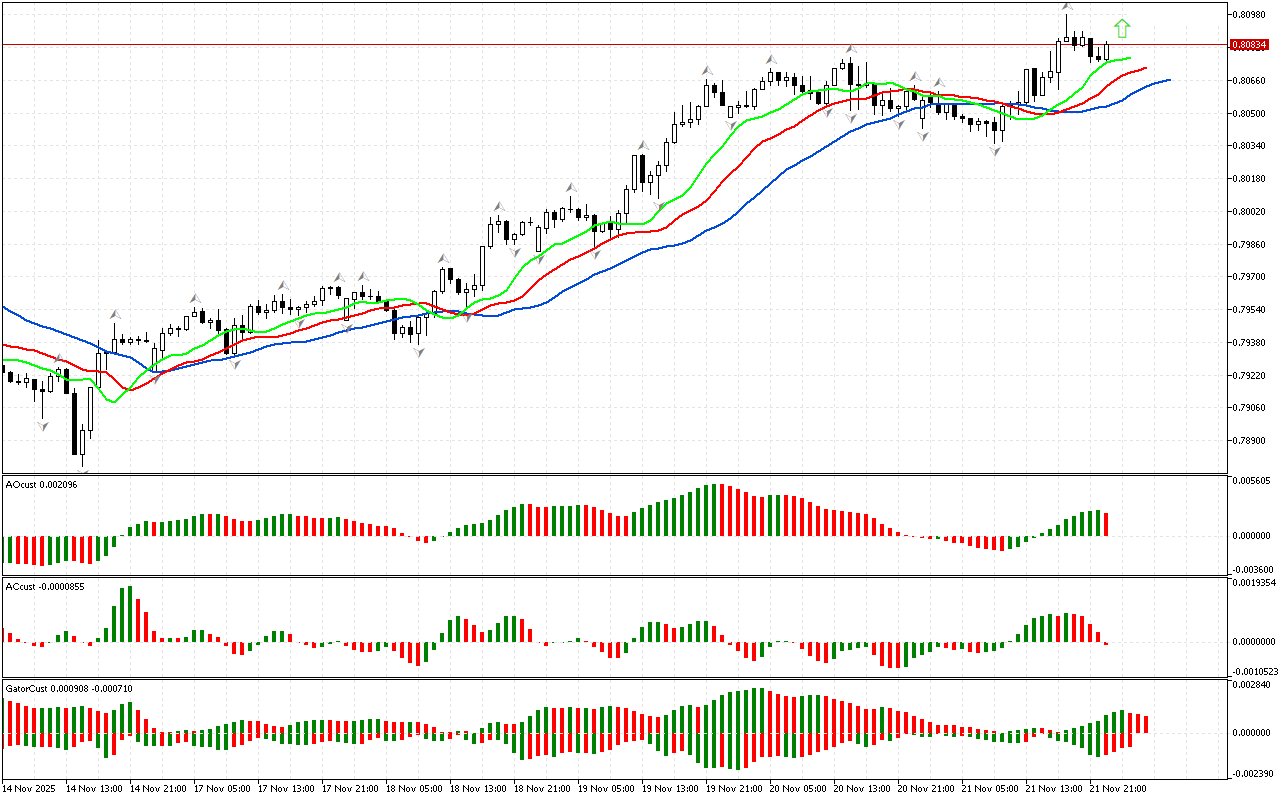Select the red horizontal price level line

pyautogui.click(x=600, y=44)
